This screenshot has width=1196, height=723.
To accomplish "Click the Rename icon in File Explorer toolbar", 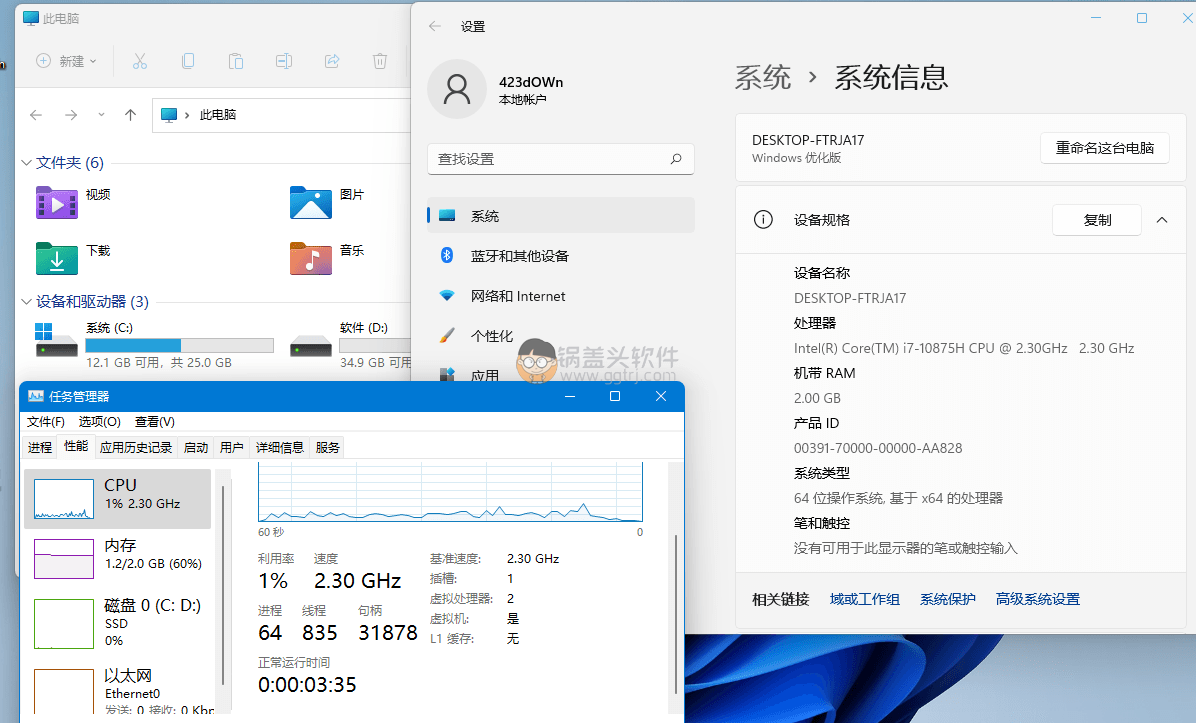I will pos(284,61).
